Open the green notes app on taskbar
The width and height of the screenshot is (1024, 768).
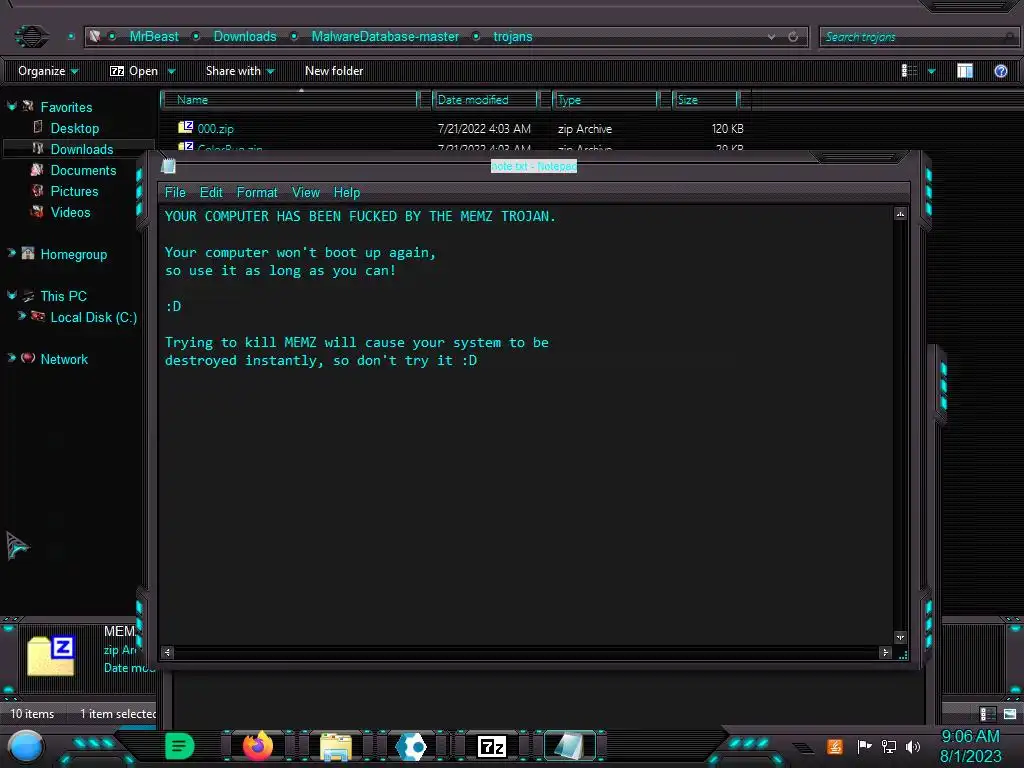click(179, 746)
